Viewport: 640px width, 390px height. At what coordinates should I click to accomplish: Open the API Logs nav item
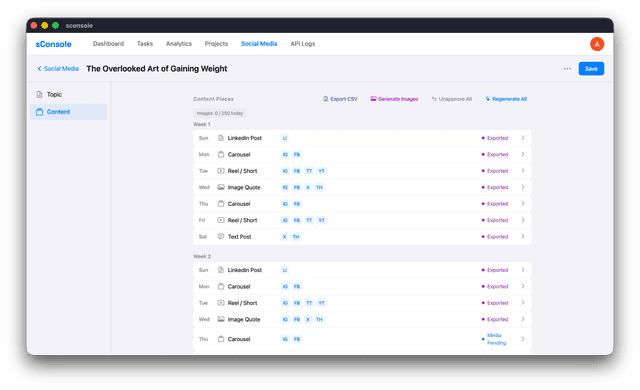(x=303, y=44)
